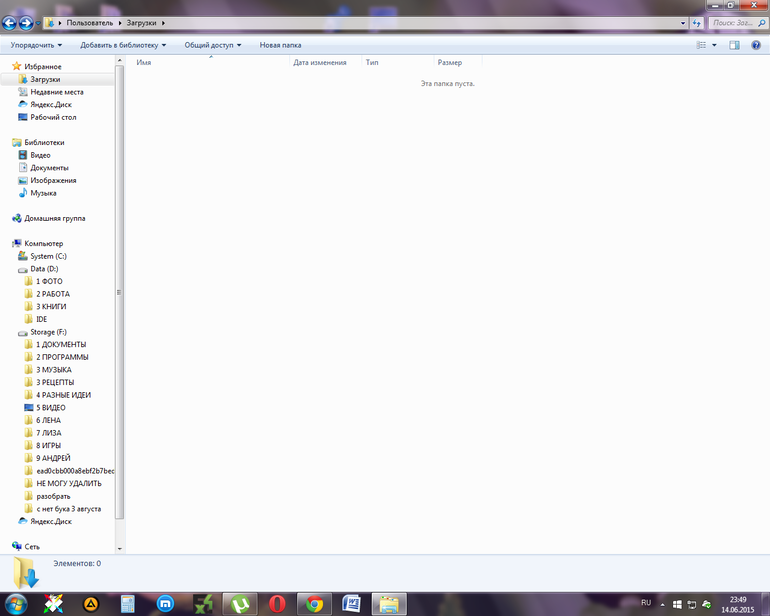Select Сеть in navigation pane

(32, 547)
